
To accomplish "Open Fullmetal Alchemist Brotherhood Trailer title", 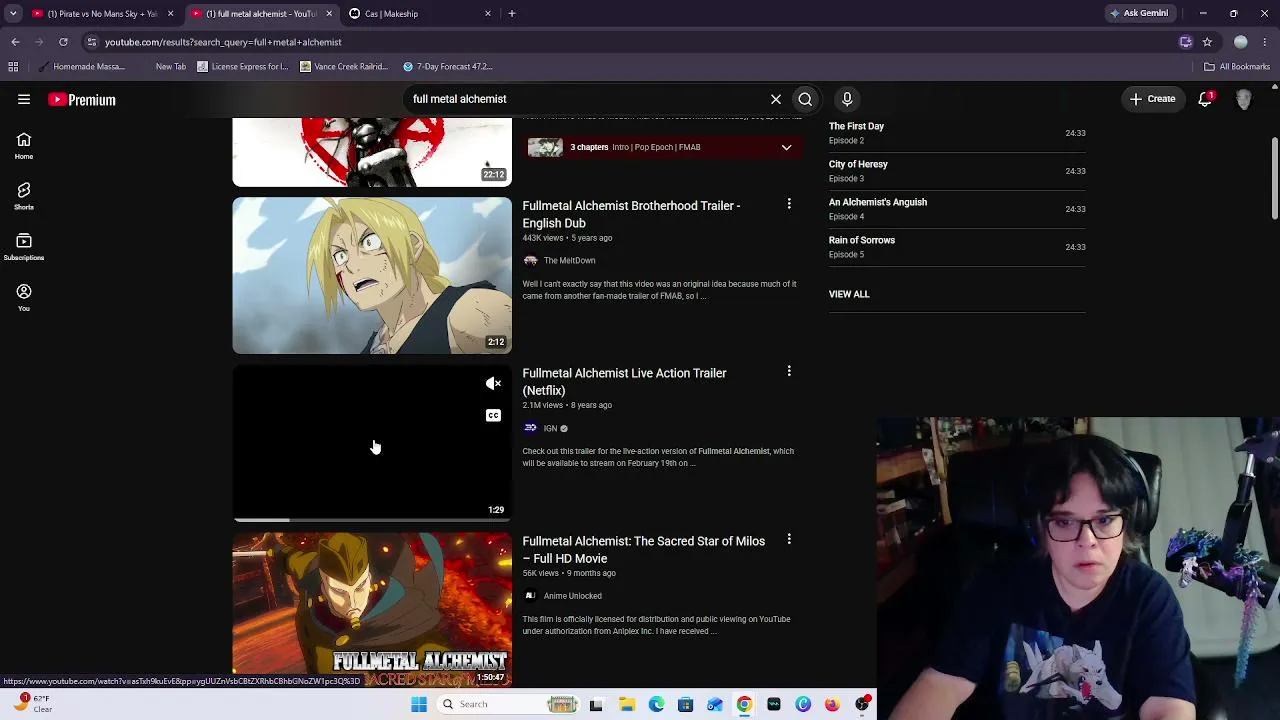I will point(631,214).
